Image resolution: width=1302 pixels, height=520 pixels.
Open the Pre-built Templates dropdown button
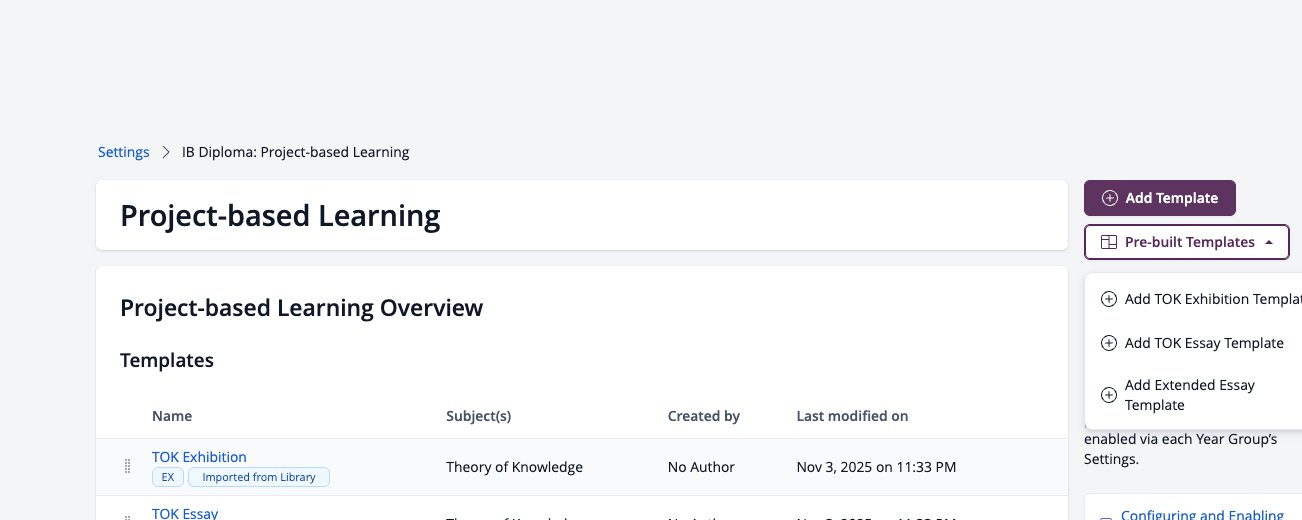coord(1186,242)
